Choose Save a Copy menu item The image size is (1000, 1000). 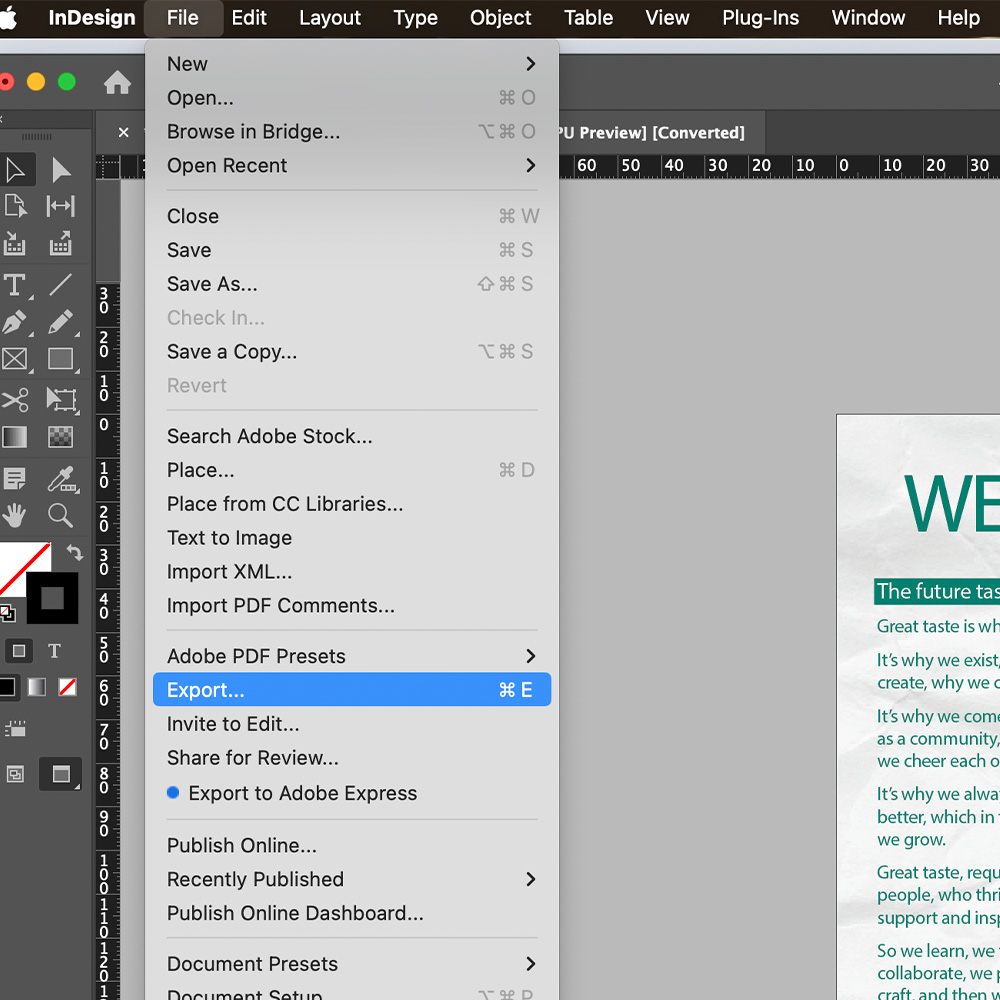tap(352, 351)
